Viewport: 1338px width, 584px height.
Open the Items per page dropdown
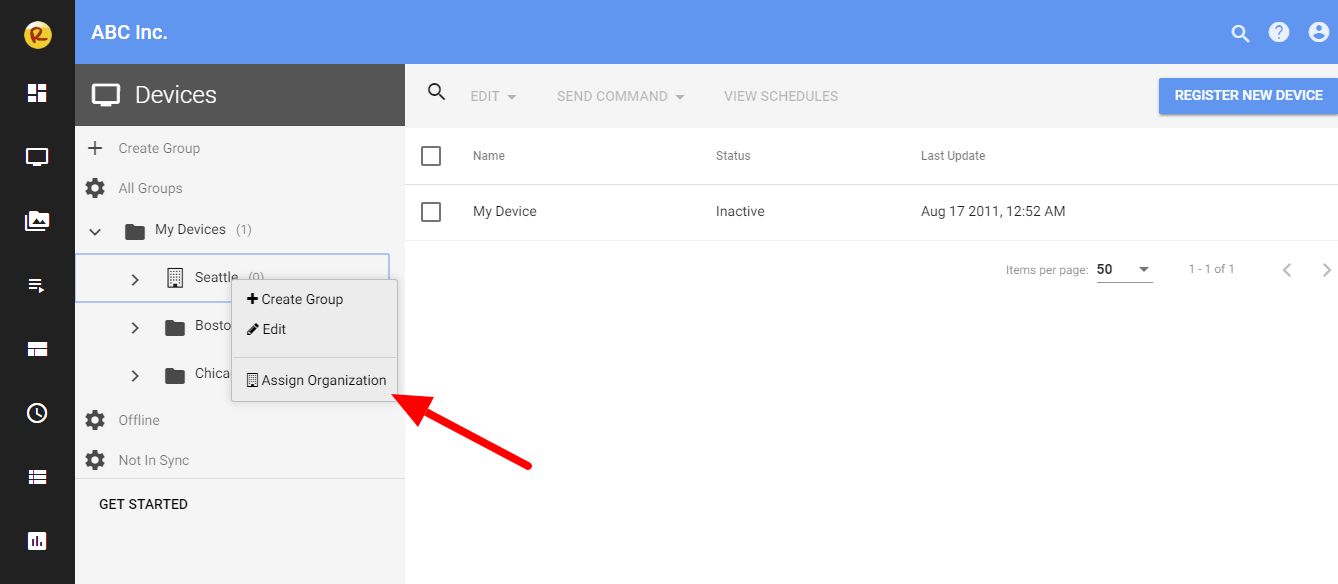tap(1124, 269)
